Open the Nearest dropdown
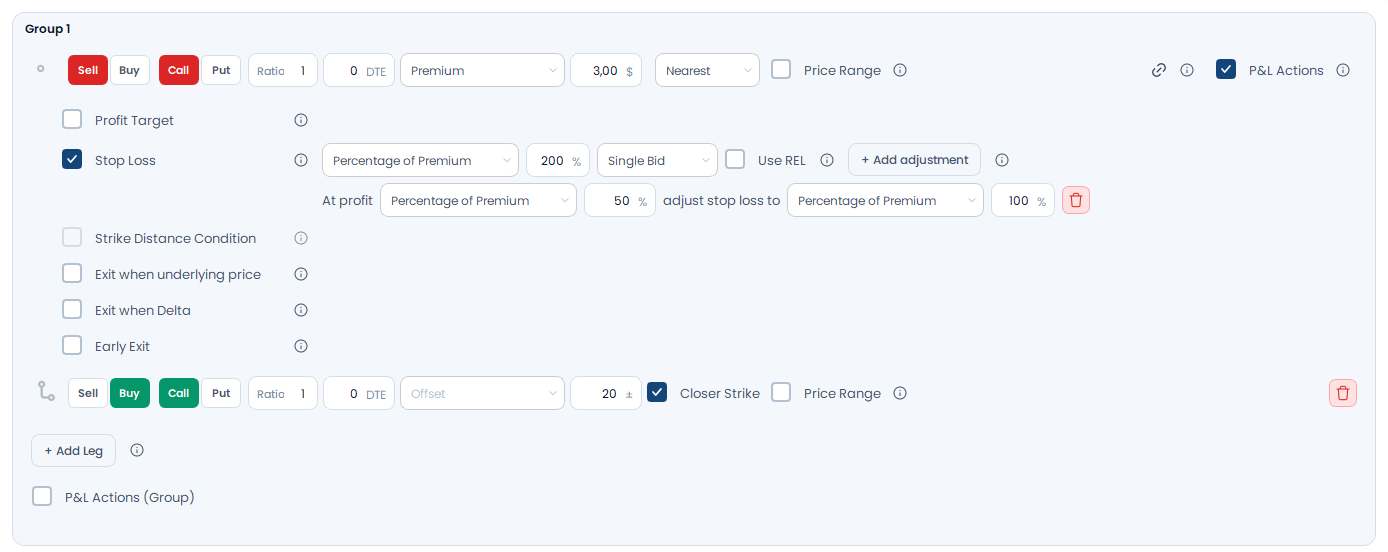Image resolution: width=1388 pixels, height=552 pixels. click(x=707, y=70)
